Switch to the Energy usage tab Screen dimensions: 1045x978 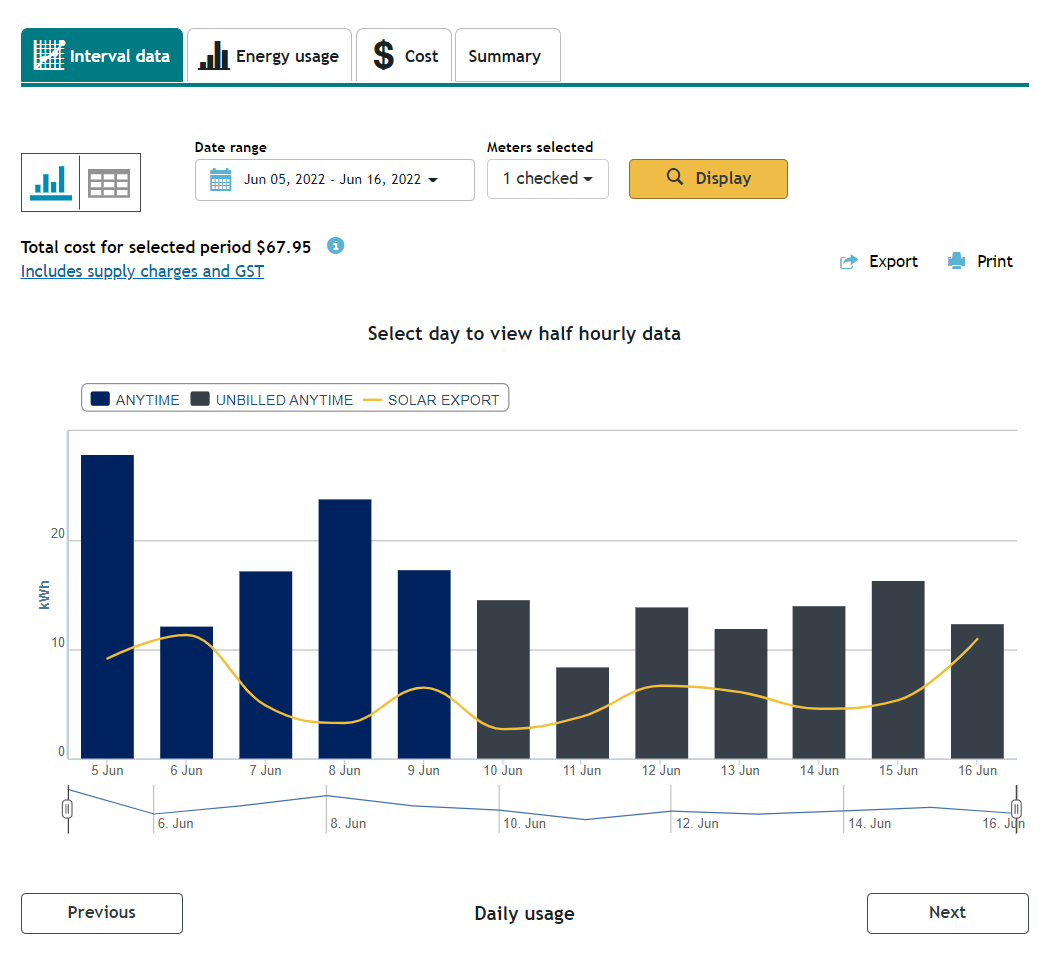point(269,55)
